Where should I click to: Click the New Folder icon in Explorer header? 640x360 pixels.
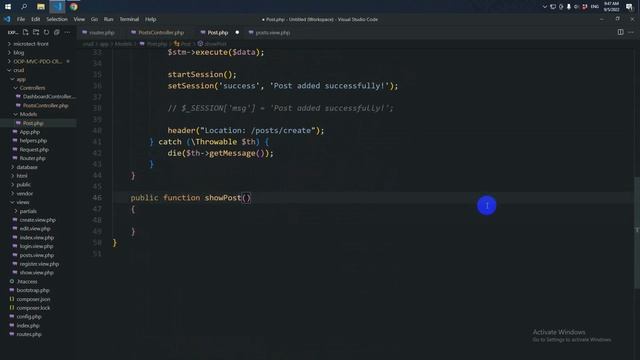pos(36,32)
